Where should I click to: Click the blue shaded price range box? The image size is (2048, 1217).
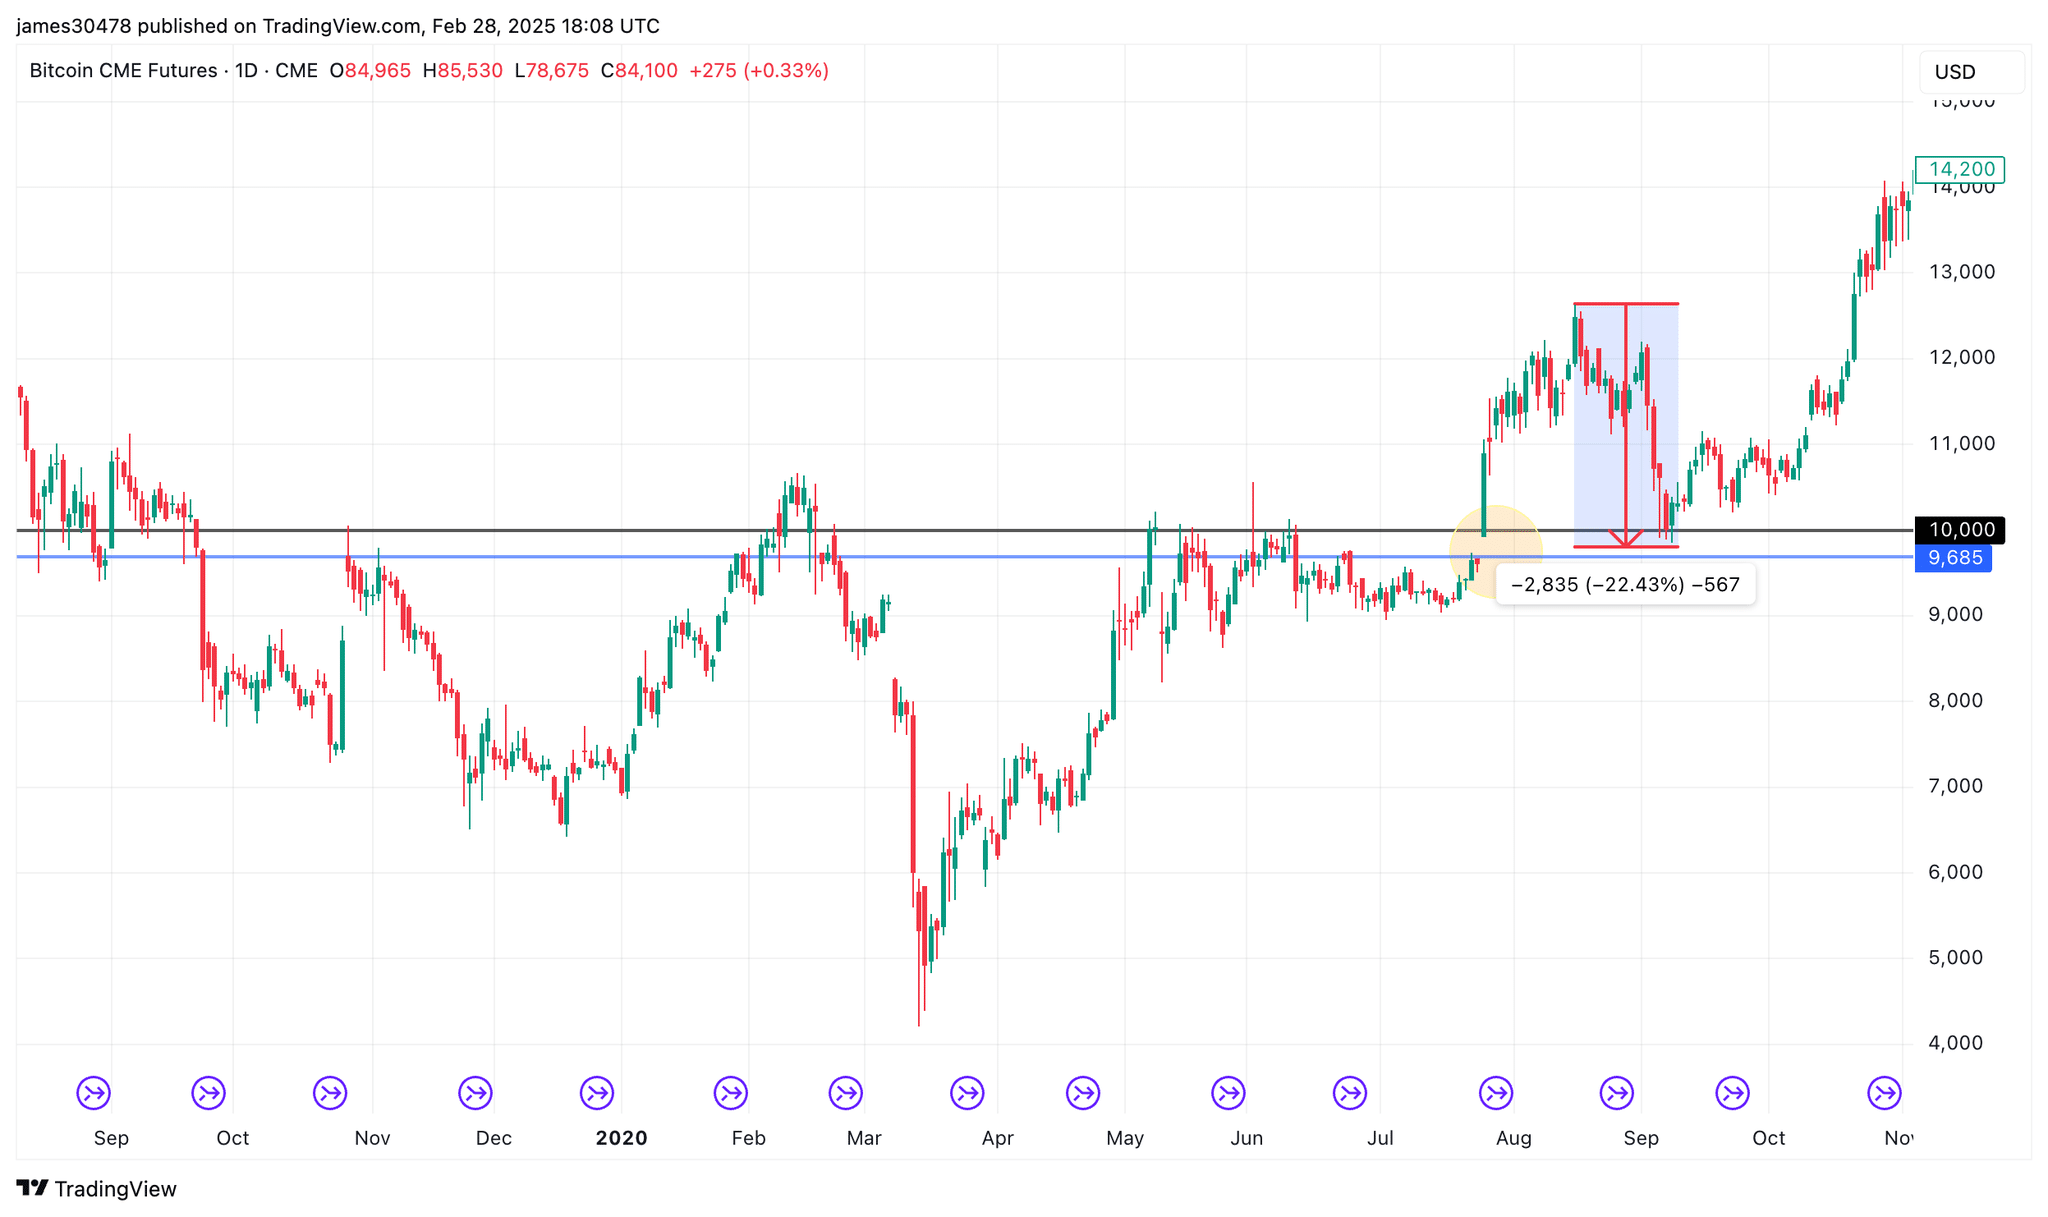tap(1626, 425)
